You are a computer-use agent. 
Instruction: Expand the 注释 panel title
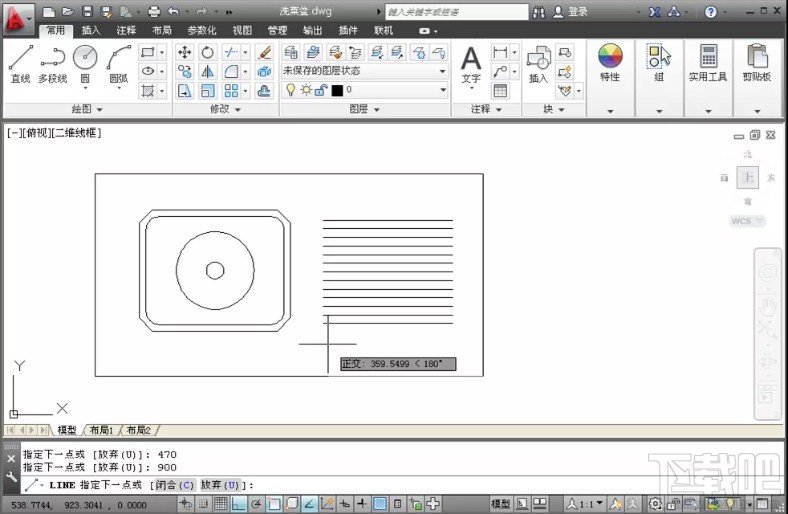pos(486,109)
